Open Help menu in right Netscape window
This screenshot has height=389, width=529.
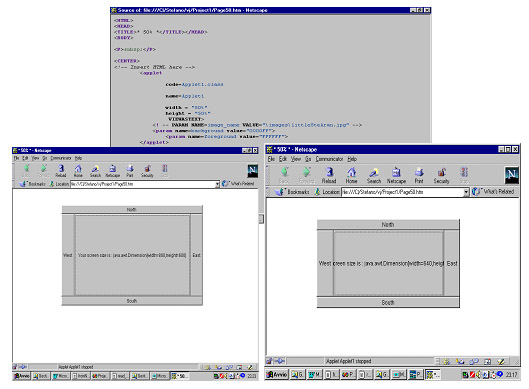[352, 159]
